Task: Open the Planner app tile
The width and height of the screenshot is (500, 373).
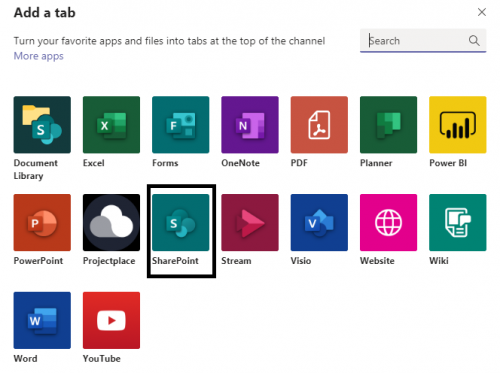Action: tap(388, 125)
